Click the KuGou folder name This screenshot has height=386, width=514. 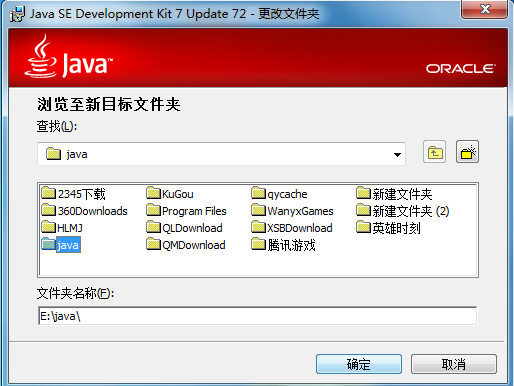(x=178, y=194)
